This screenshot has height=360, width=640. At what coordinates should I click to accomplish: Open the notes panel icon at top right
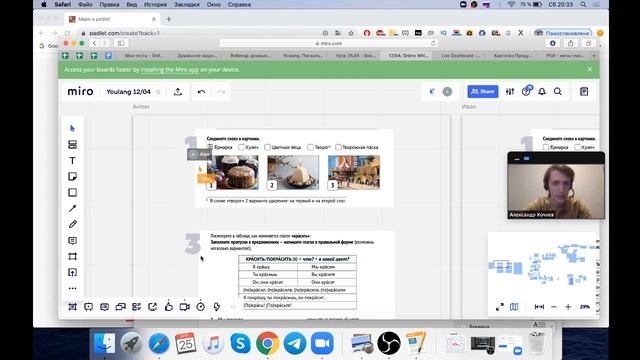(584, 91)
